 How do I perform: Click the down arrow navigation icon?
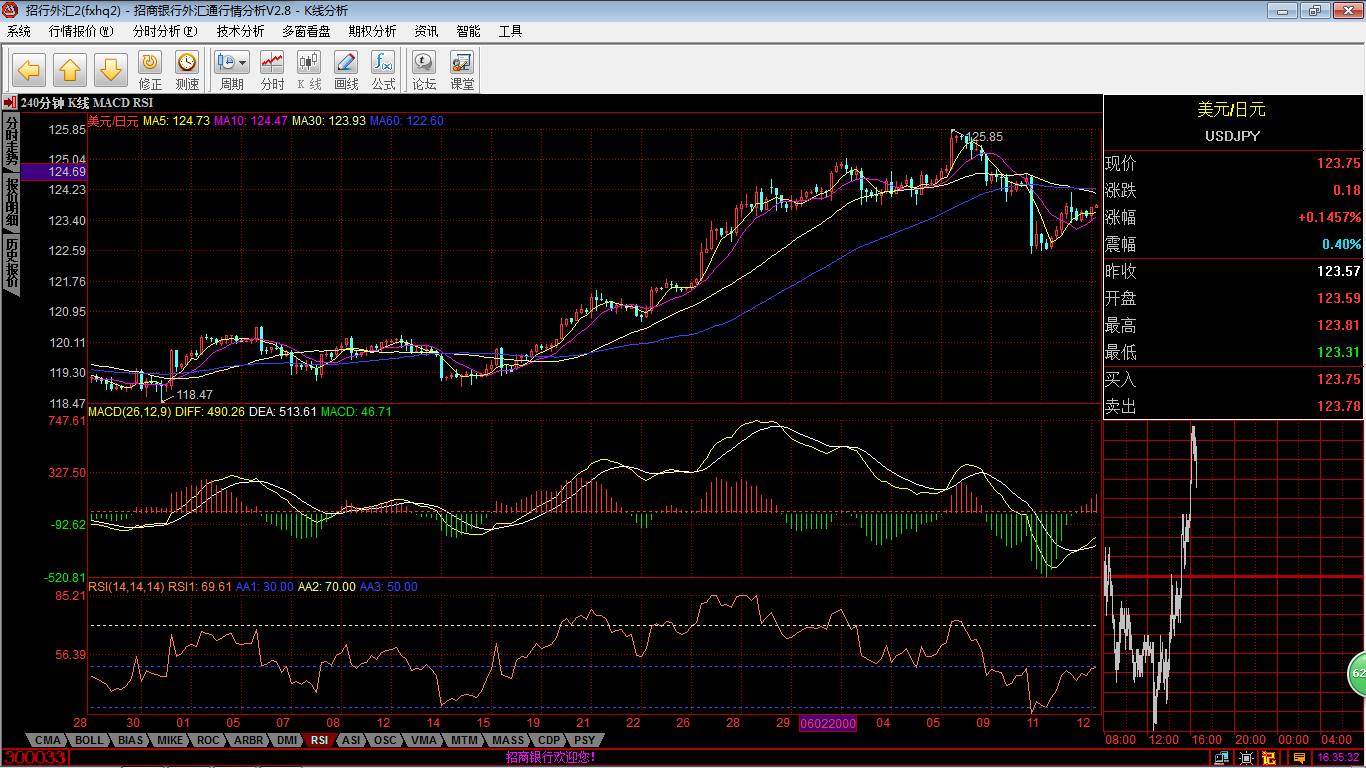click(110, 69)
